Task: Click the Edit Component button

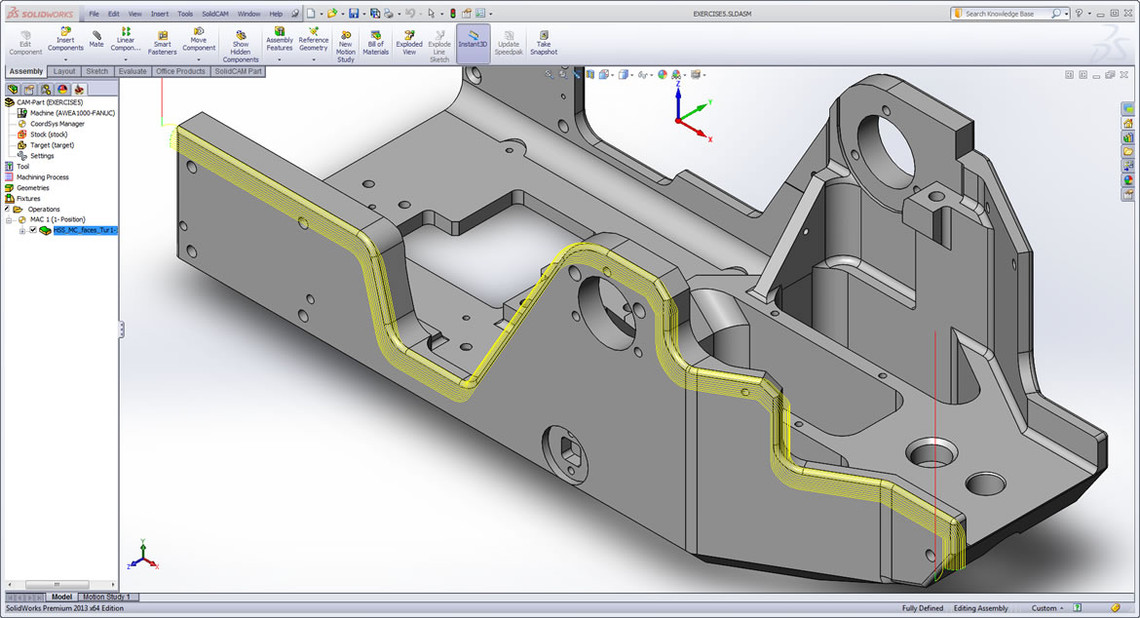Action: 24,41
